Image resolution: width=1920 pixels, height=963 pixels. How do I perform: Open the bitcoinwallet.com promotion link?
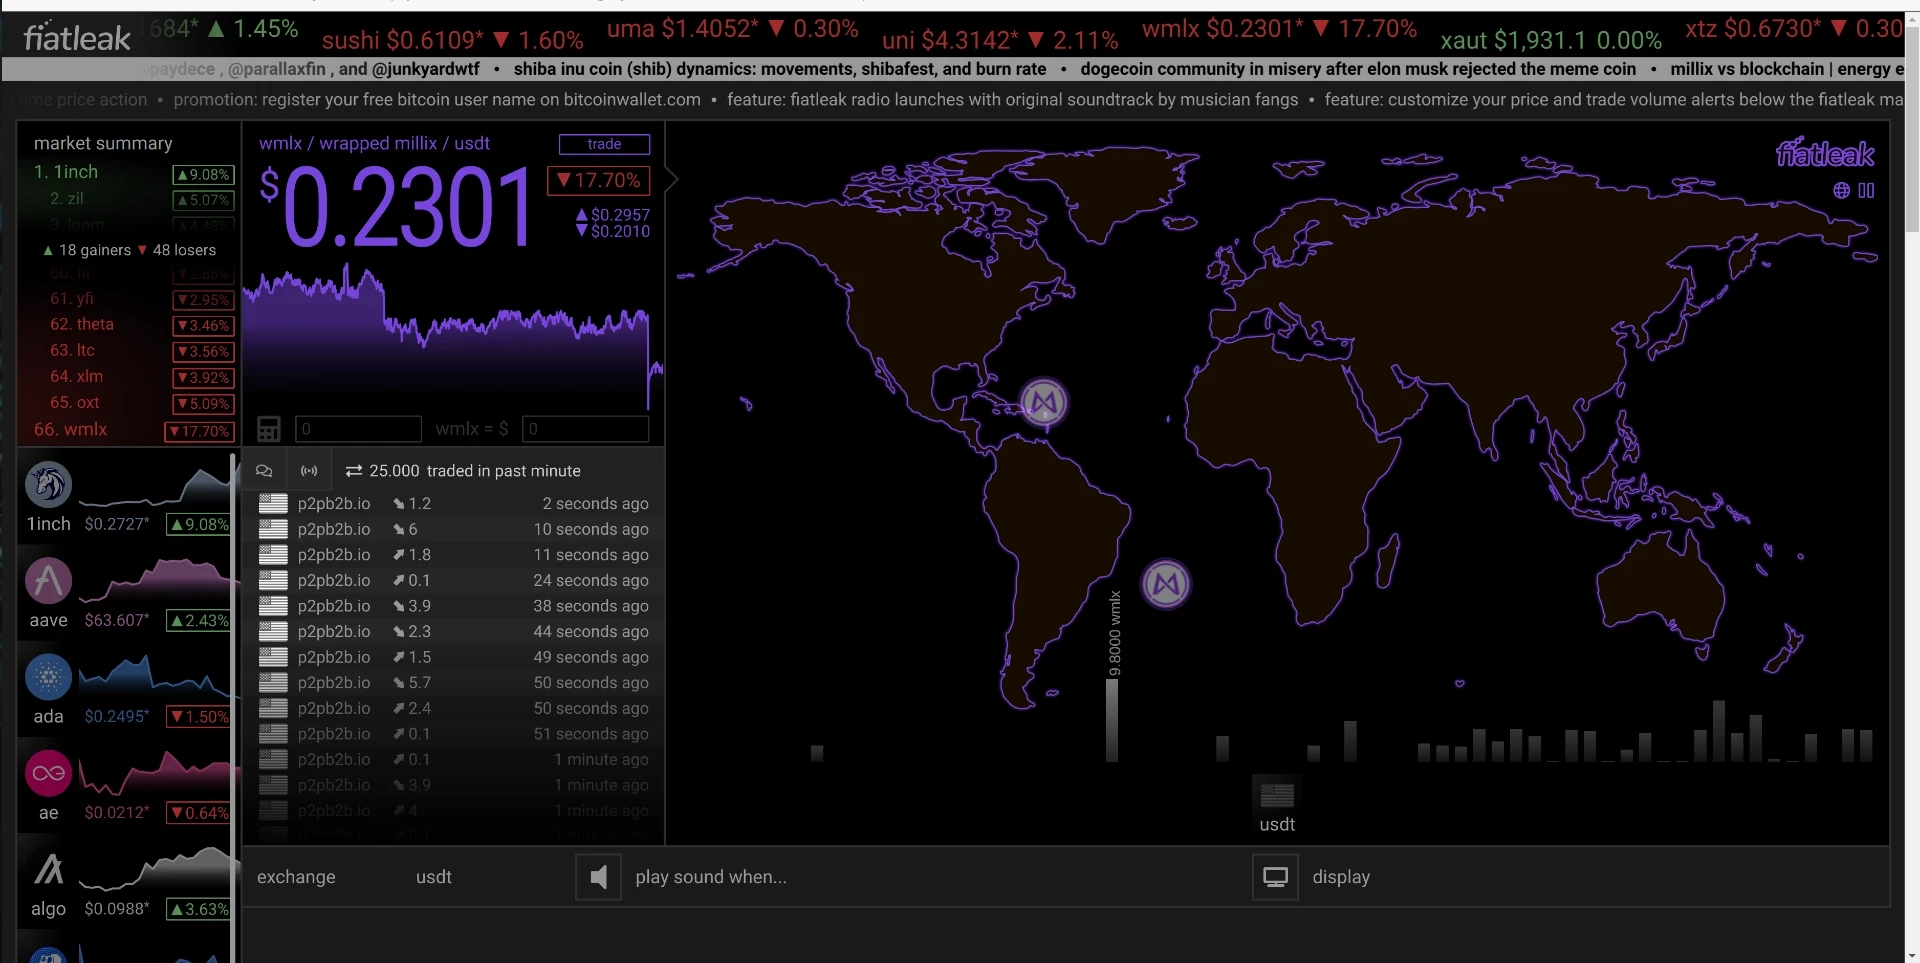437,100
